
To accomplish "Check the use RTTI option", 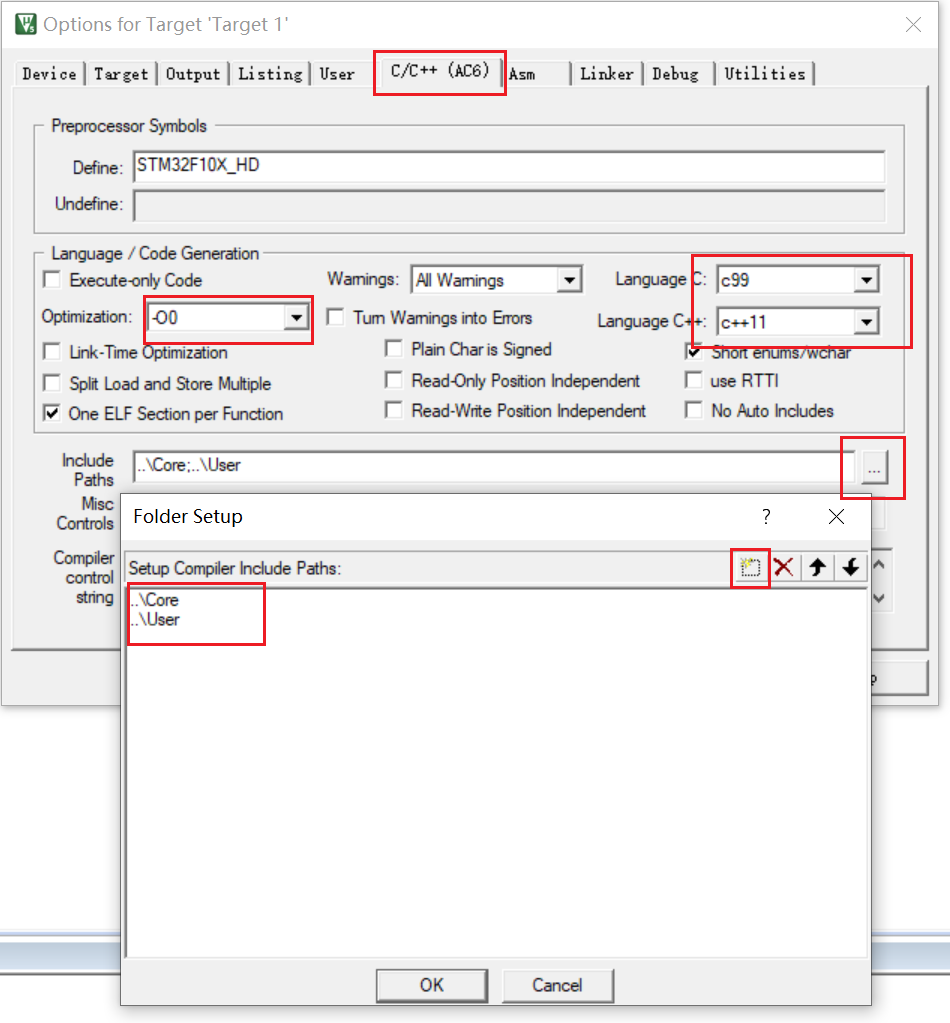I will pos(694,380).
